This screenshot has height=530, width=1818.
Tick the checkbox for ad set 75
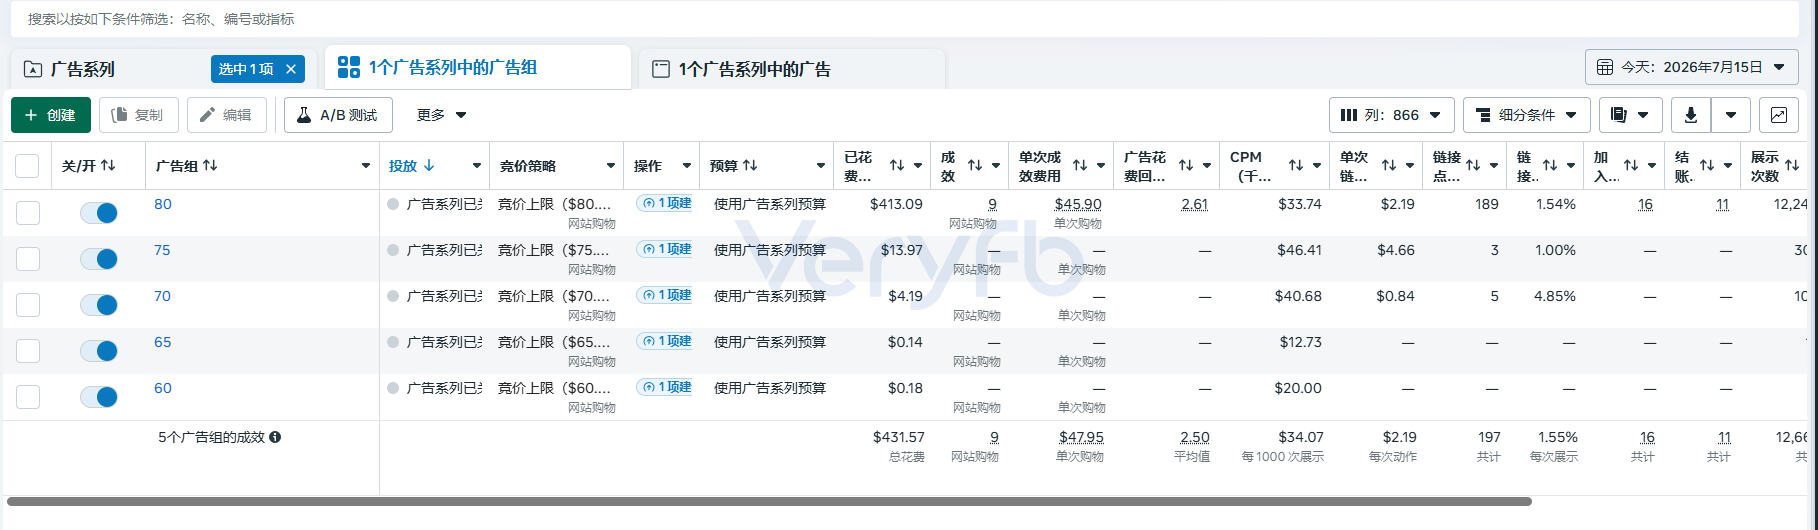click(x=28, y=259)
